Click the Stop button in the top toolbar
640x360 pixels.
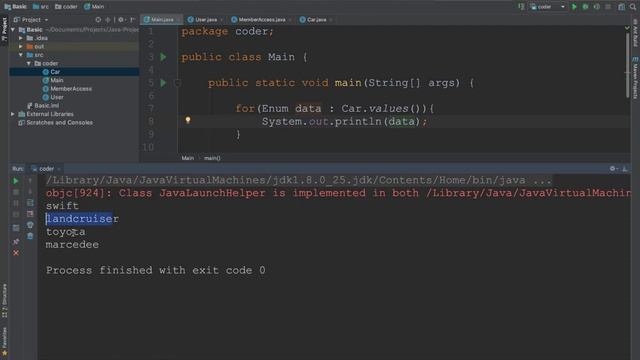608,7
